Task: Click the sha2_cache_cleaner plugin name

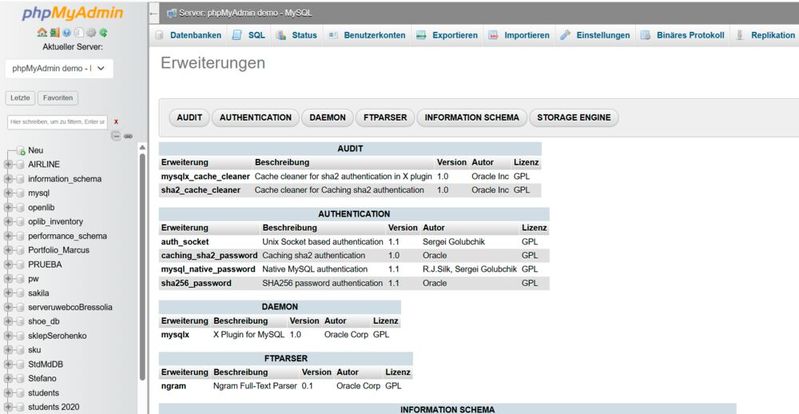Action: 201,190
